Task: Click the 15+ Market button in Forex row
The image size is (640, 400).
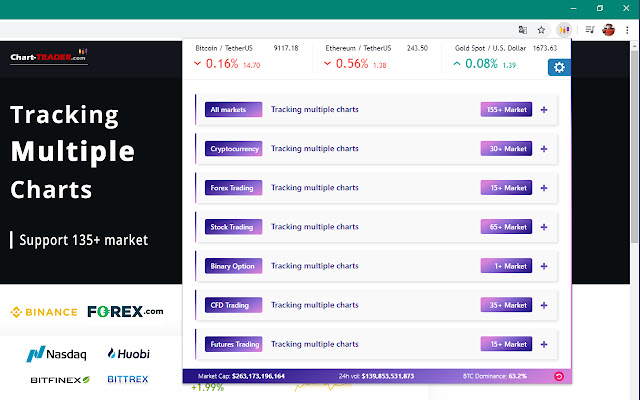Action: coord(506,188)
